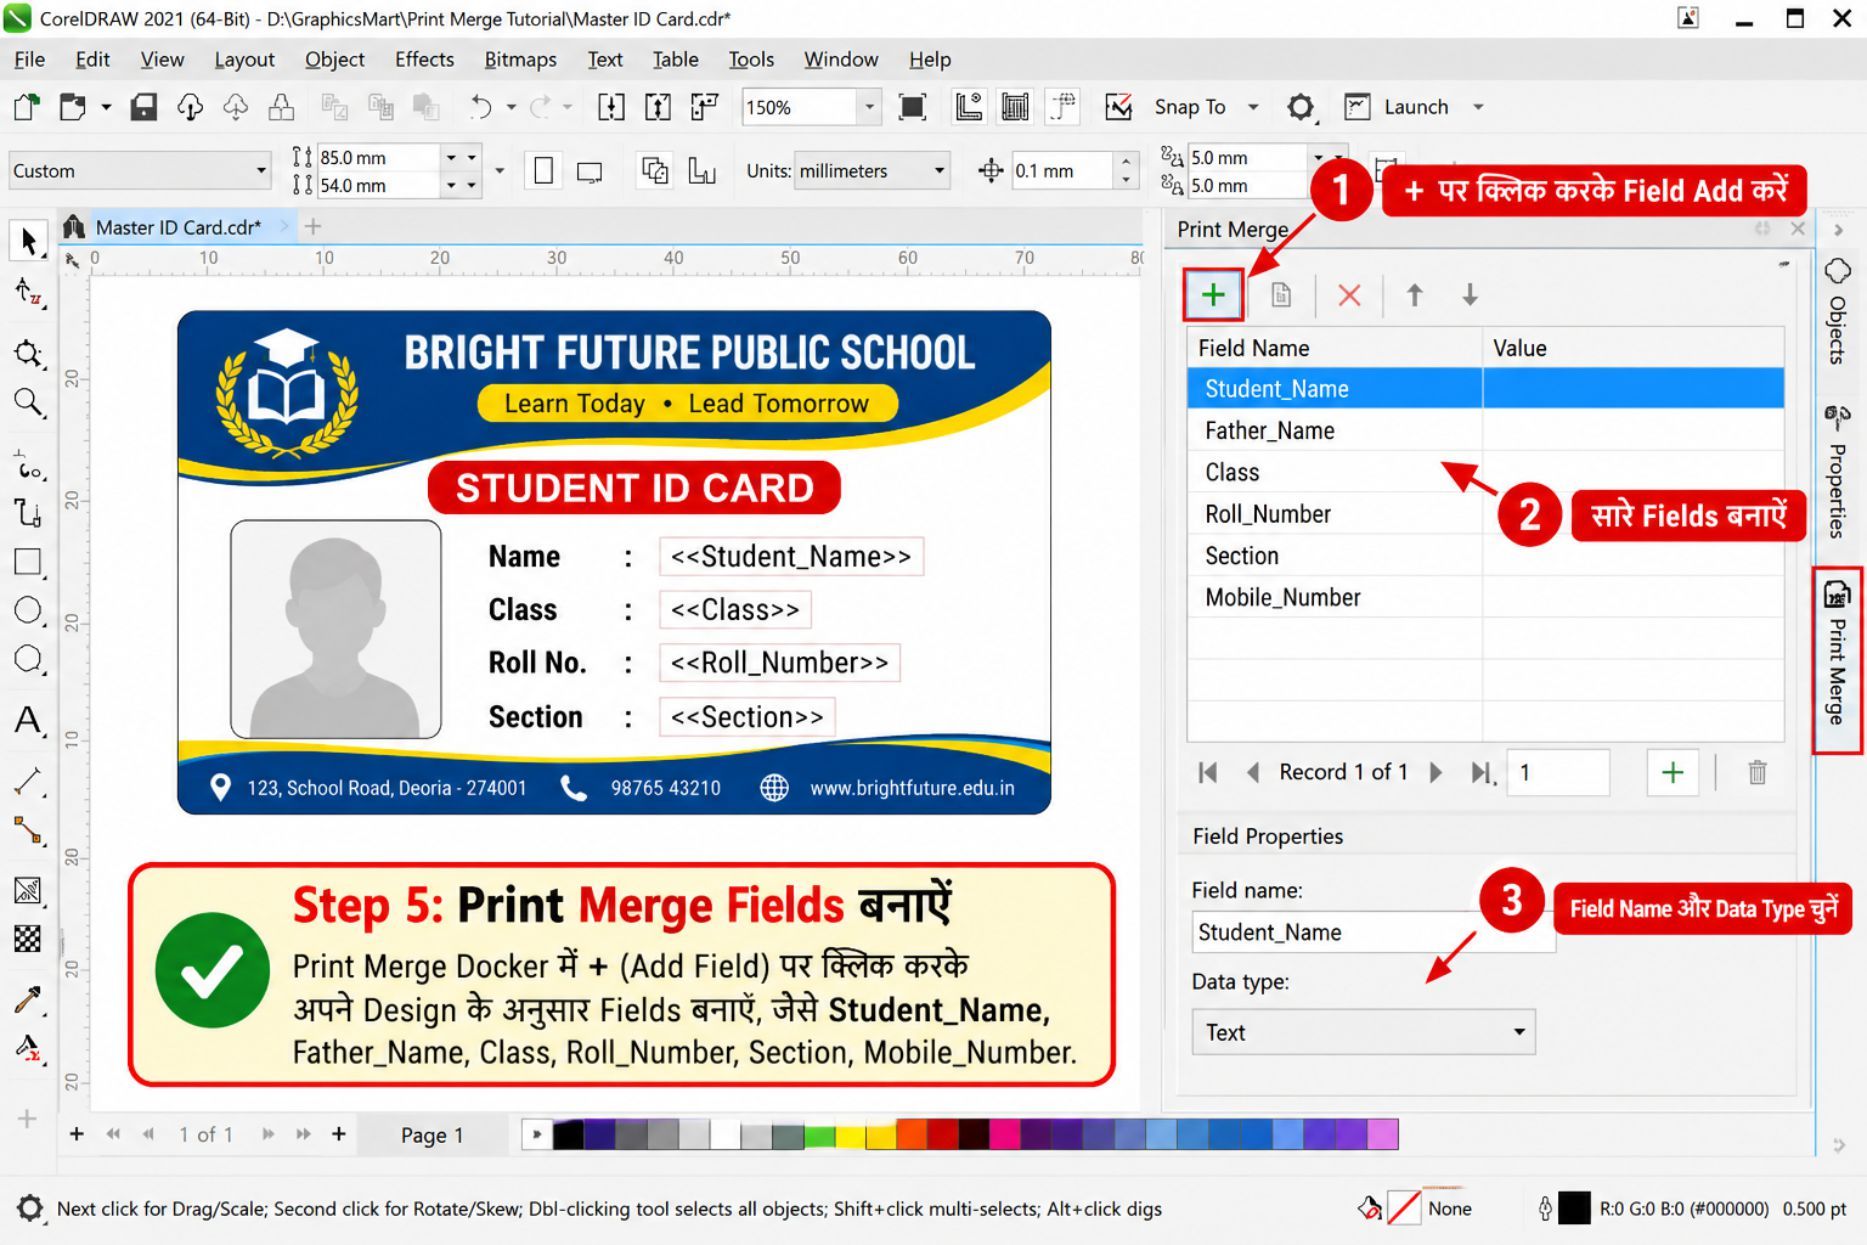Click the Import icon in toolbar

[x=611, y=107]
